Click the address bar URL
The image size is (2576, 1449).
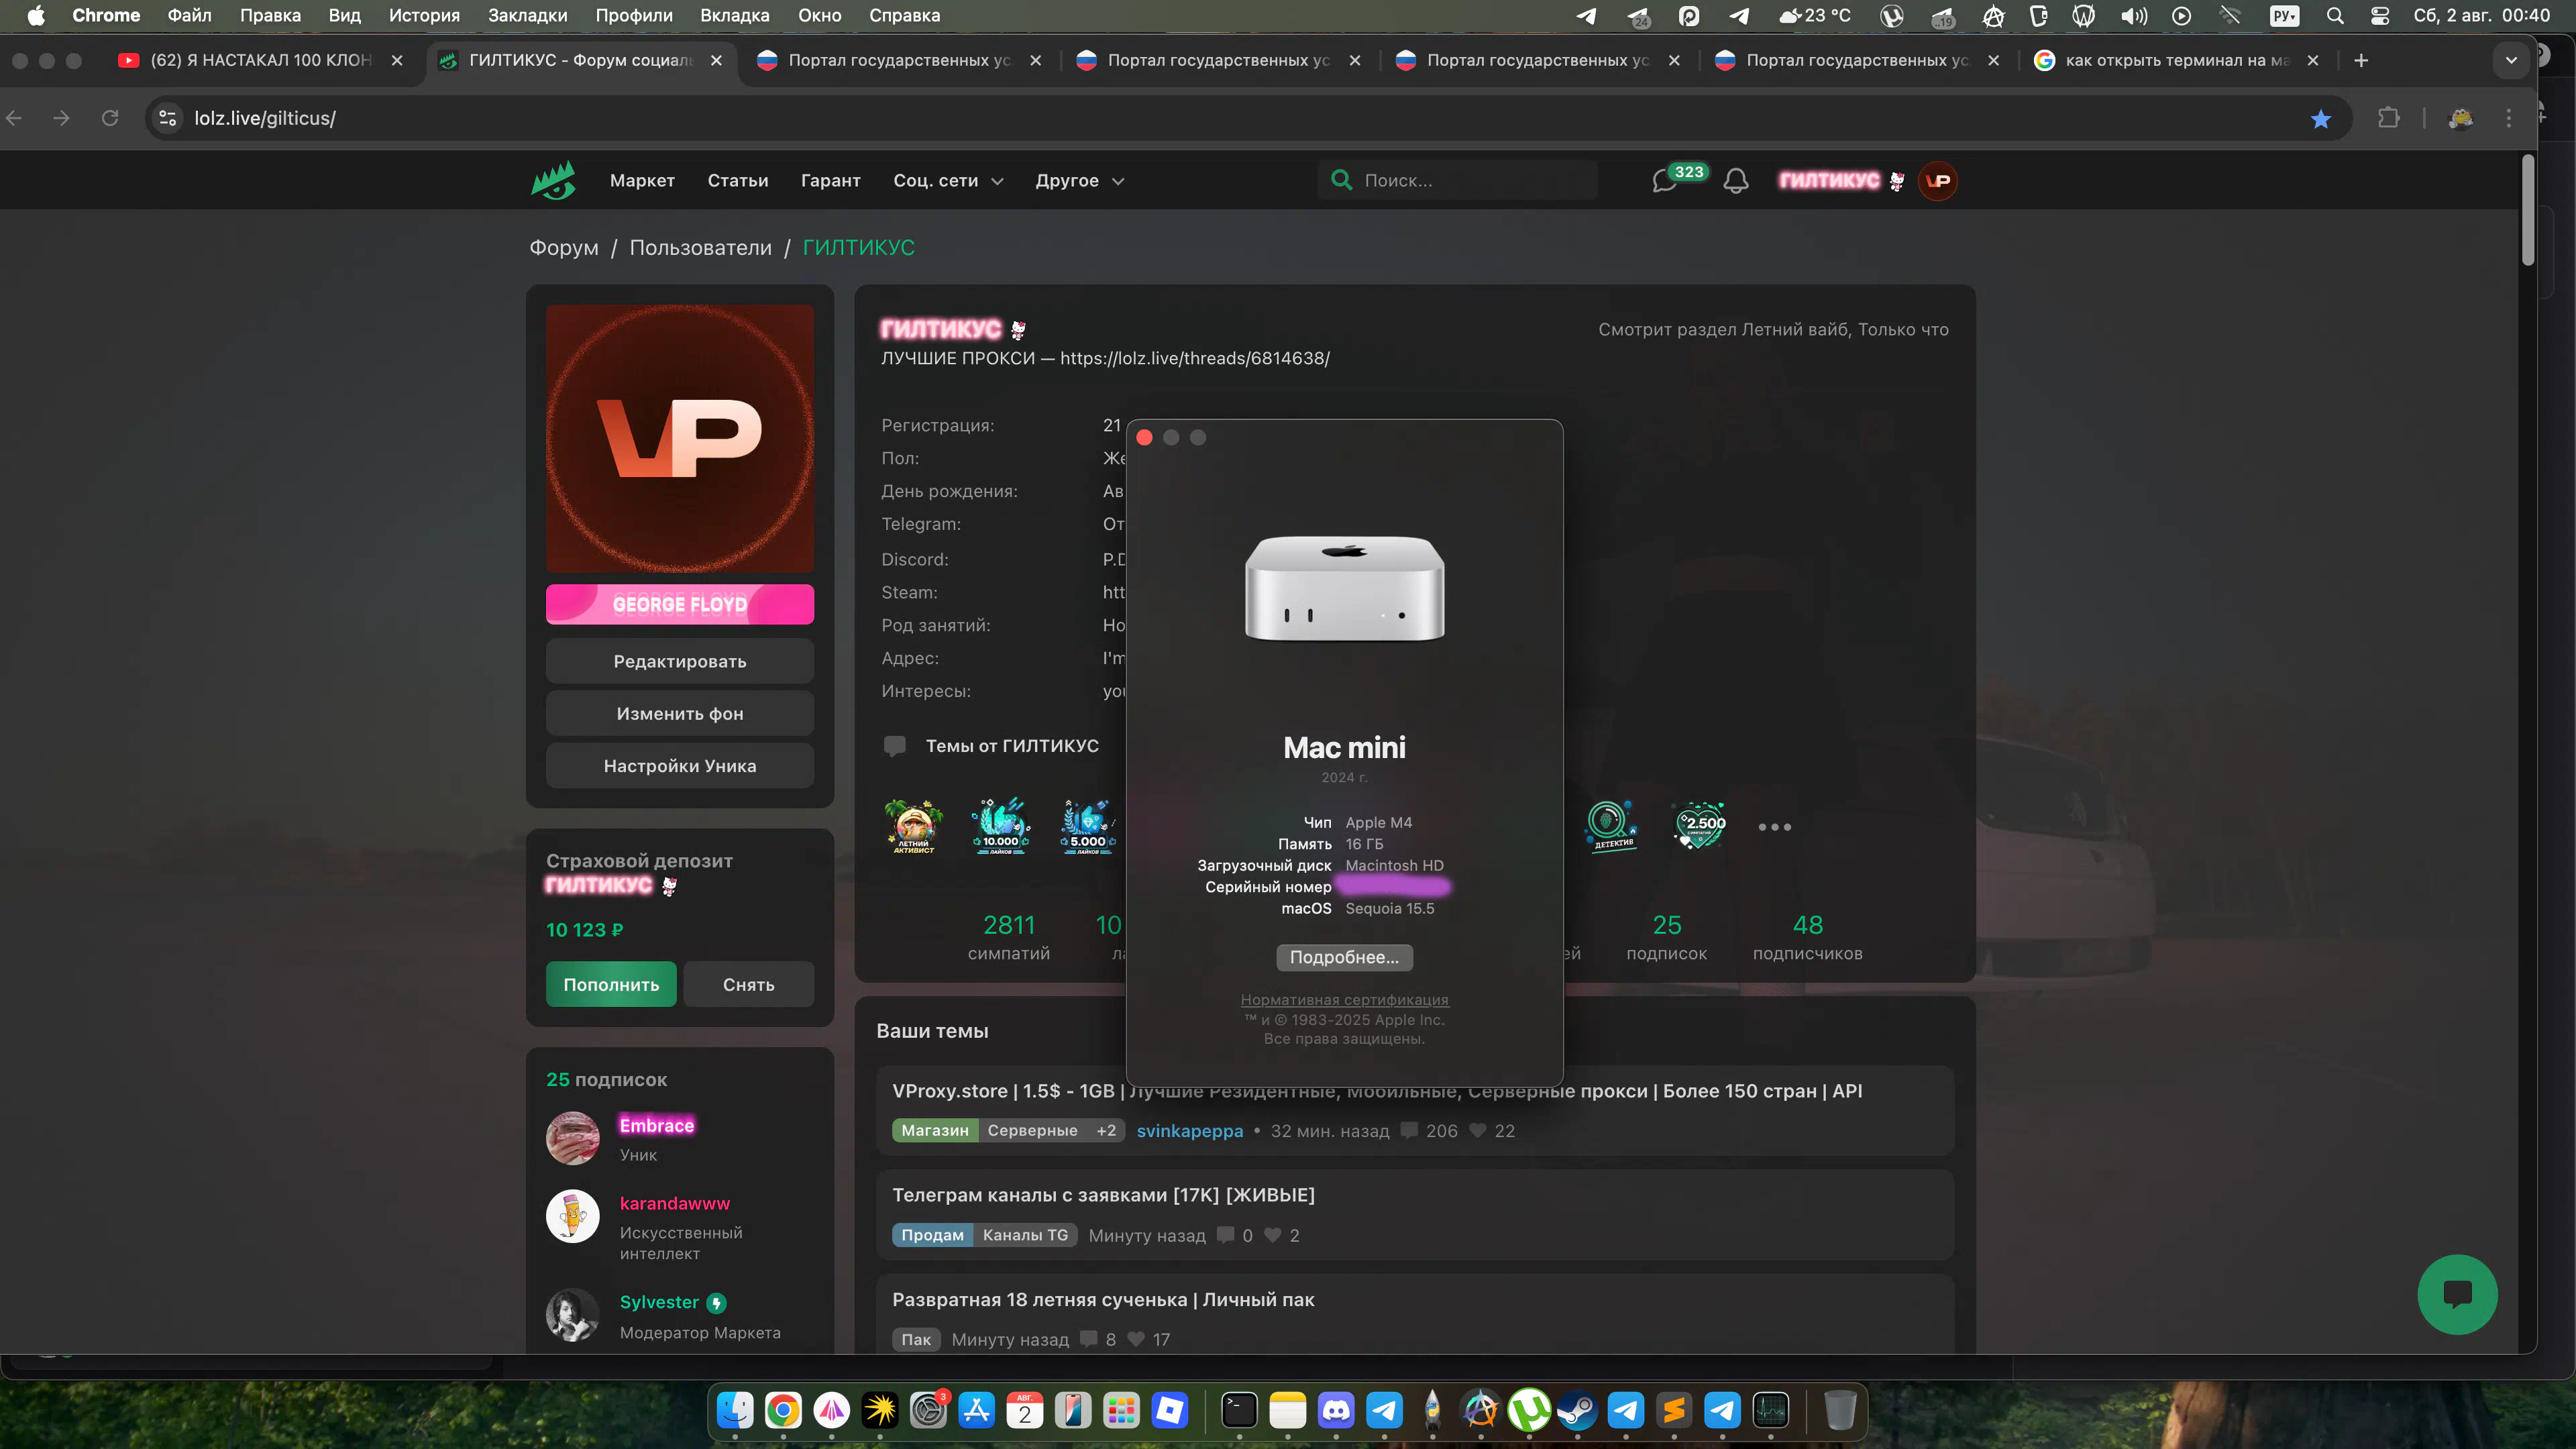point(265,118)
